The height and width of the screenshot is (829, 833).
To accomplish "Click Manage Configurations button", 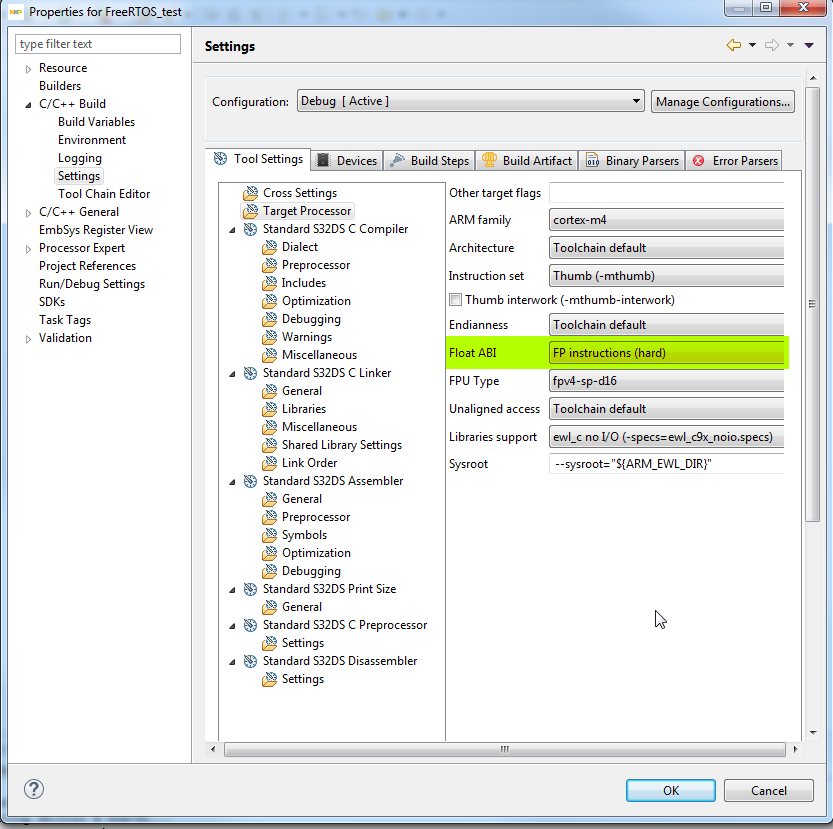I will point(722,101).
